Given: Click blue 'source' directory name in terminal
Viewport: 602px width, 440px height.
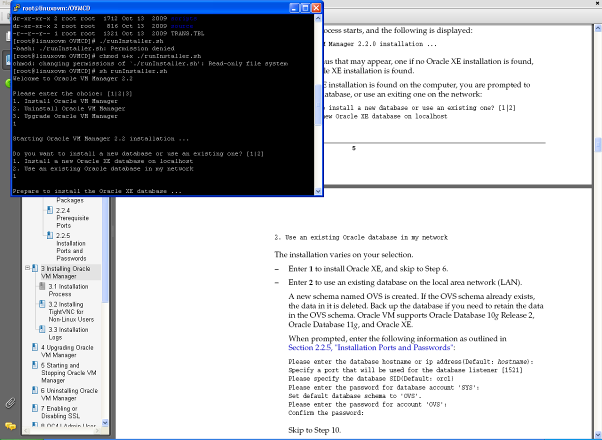Looking at the screenshot, I should (x=182, y=26).
